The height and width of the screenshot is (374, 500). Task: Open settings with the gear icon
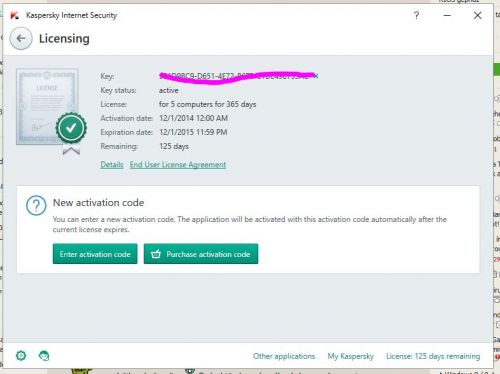pyautogui.click(x=21, y=356)
